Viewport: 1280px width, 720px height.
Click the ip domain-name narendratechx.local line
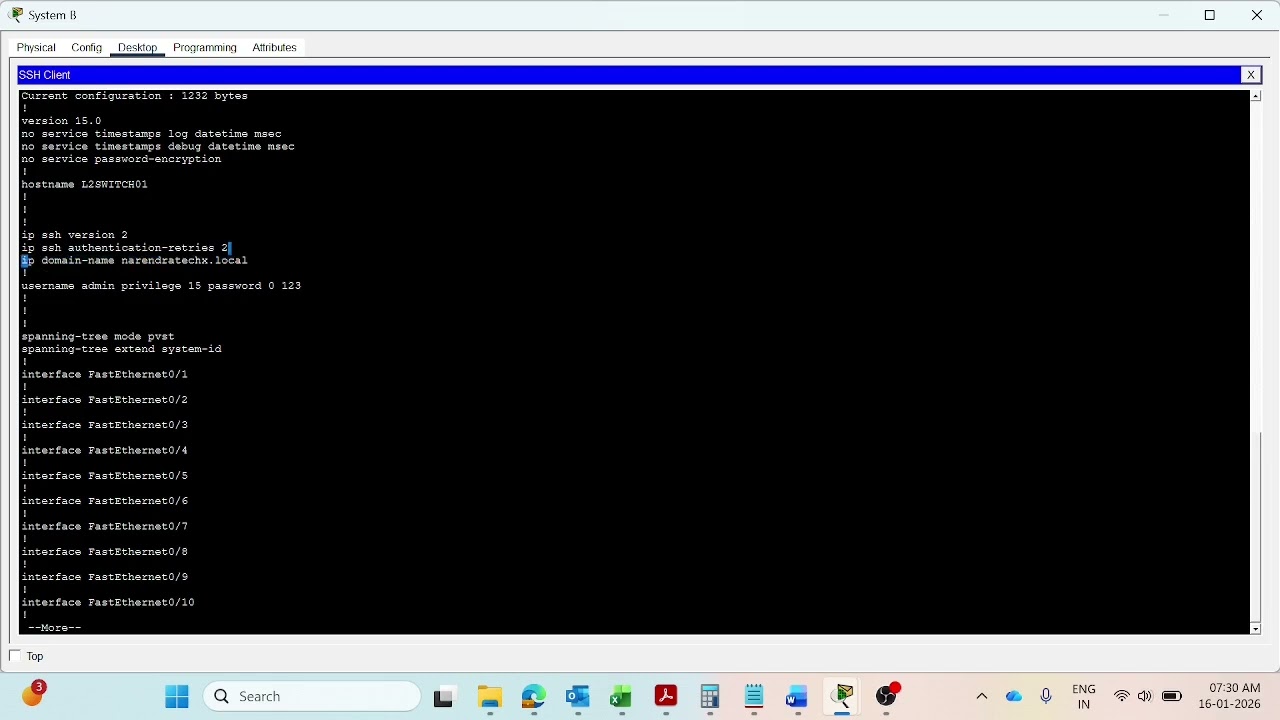pos(134,260)
